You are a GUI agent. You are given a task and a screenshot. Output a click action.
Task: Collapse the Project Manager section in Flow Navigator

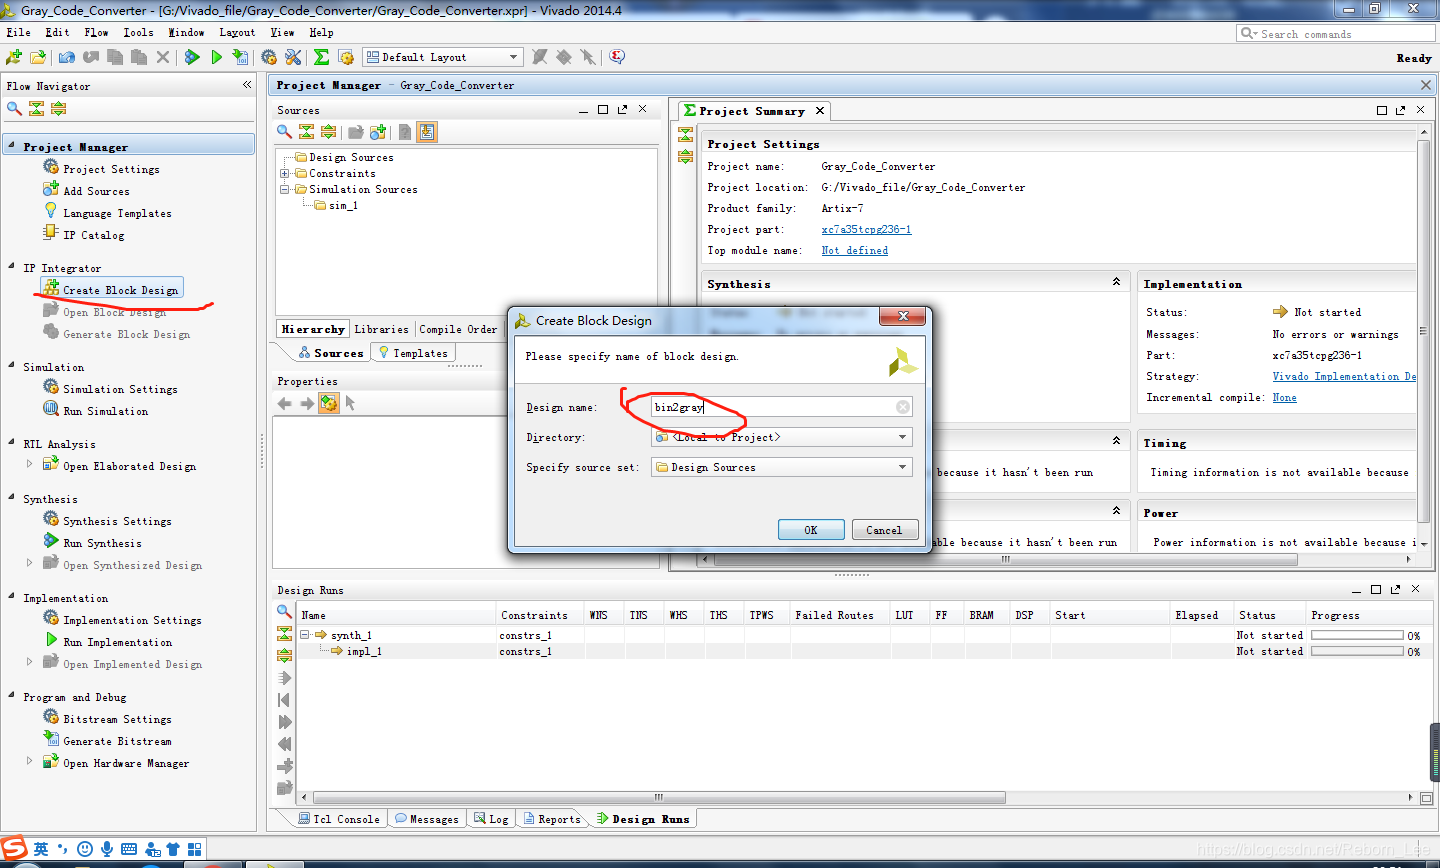click(x=12, y=146)
